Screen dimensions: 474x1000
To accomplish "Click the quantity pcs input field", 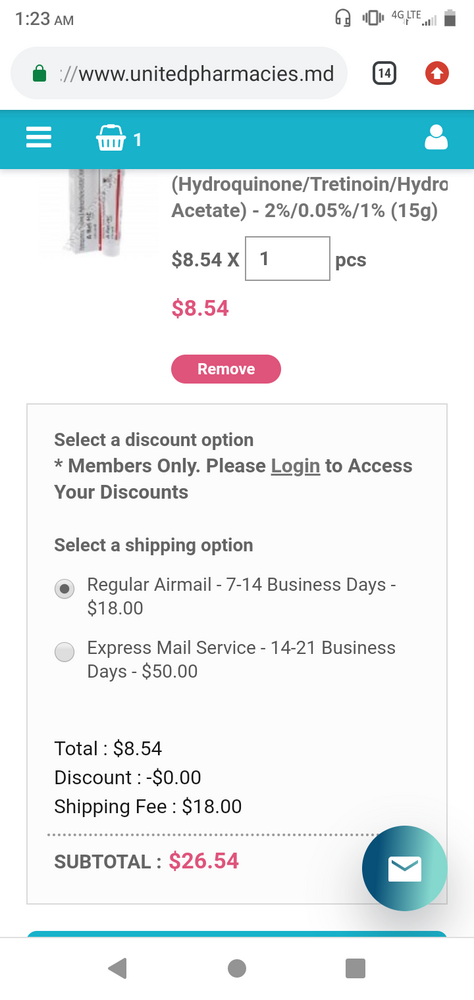I will pos(288,258).
